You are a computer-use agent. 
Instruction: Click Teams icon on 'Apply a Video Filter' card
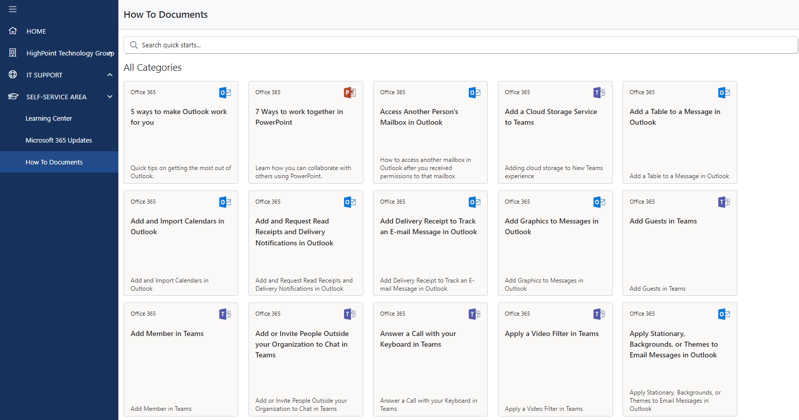pyautogui.click(x=599, y=314)
